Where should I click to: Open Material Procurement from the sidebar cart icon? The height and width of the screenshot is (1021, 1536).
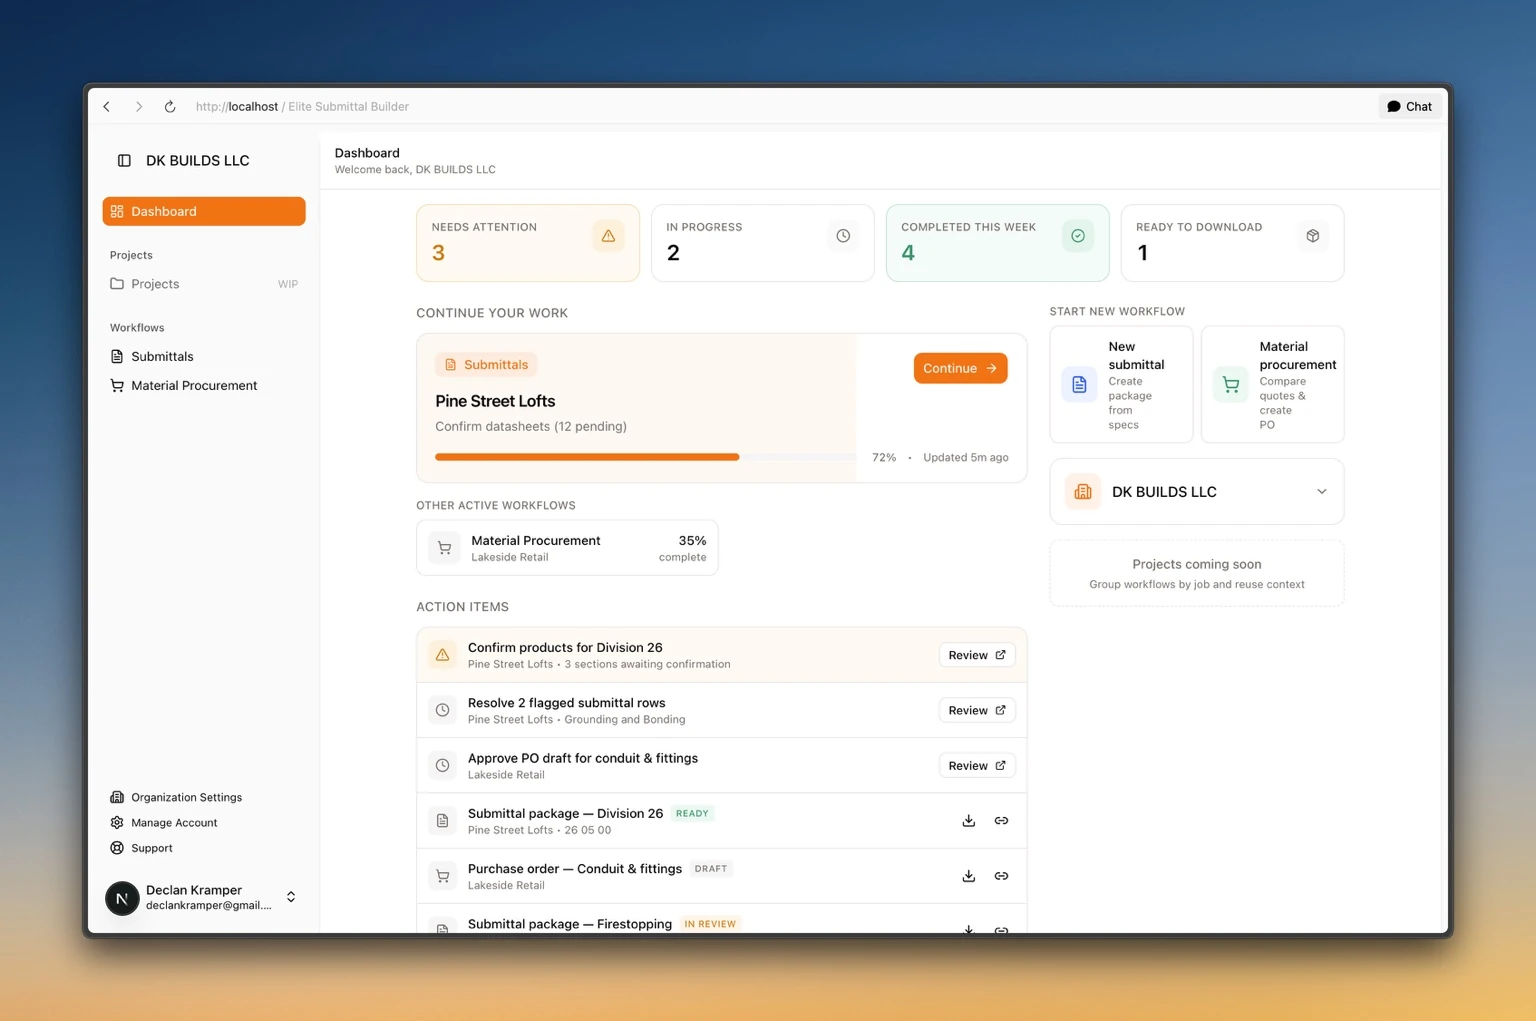tap(117, 385)
